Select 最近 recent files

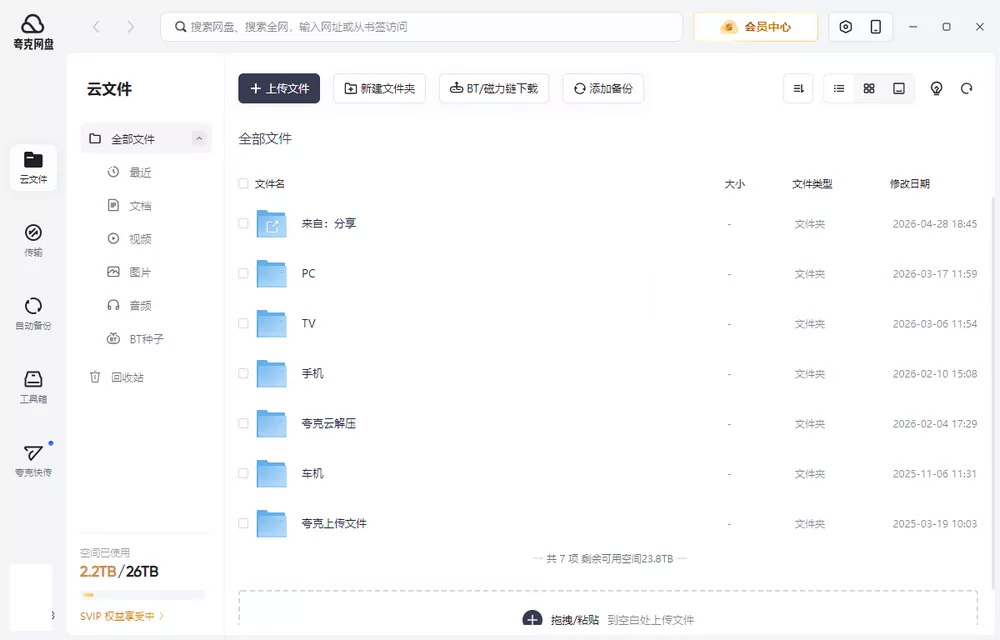129,172
